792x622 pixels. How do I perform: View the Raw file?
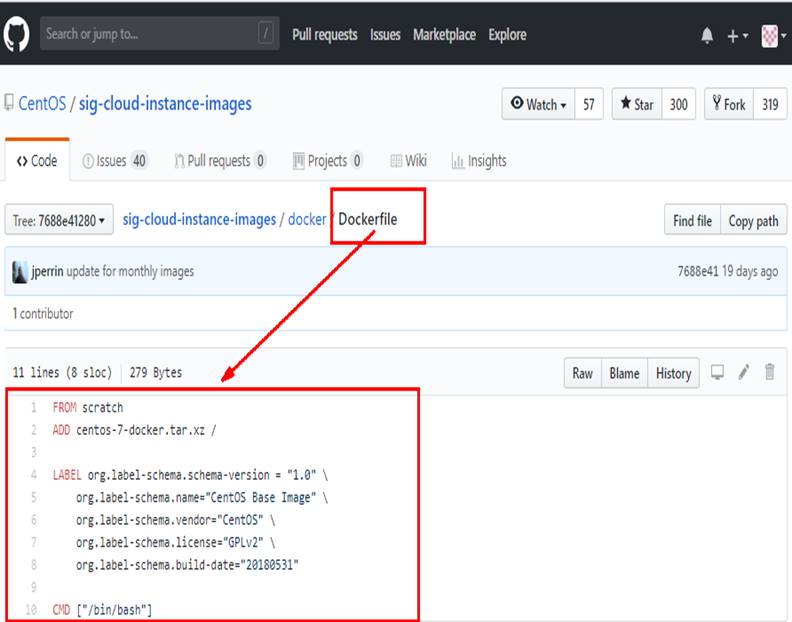[x=582, y=373]
